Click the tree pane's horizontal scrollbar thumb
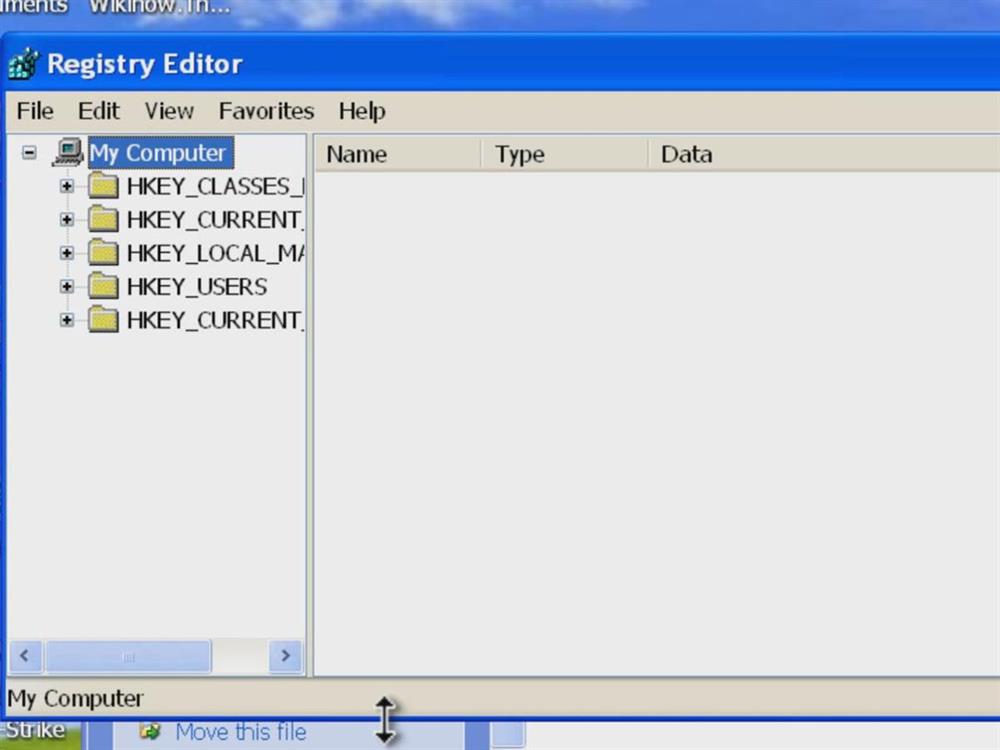 [128, 656]
